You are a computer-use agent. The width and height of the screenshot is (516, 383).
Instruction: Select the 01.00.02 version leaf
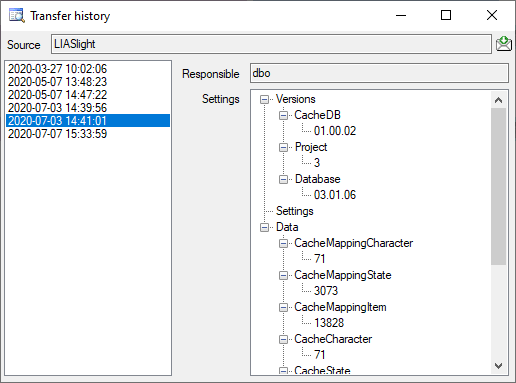(335, 131)
